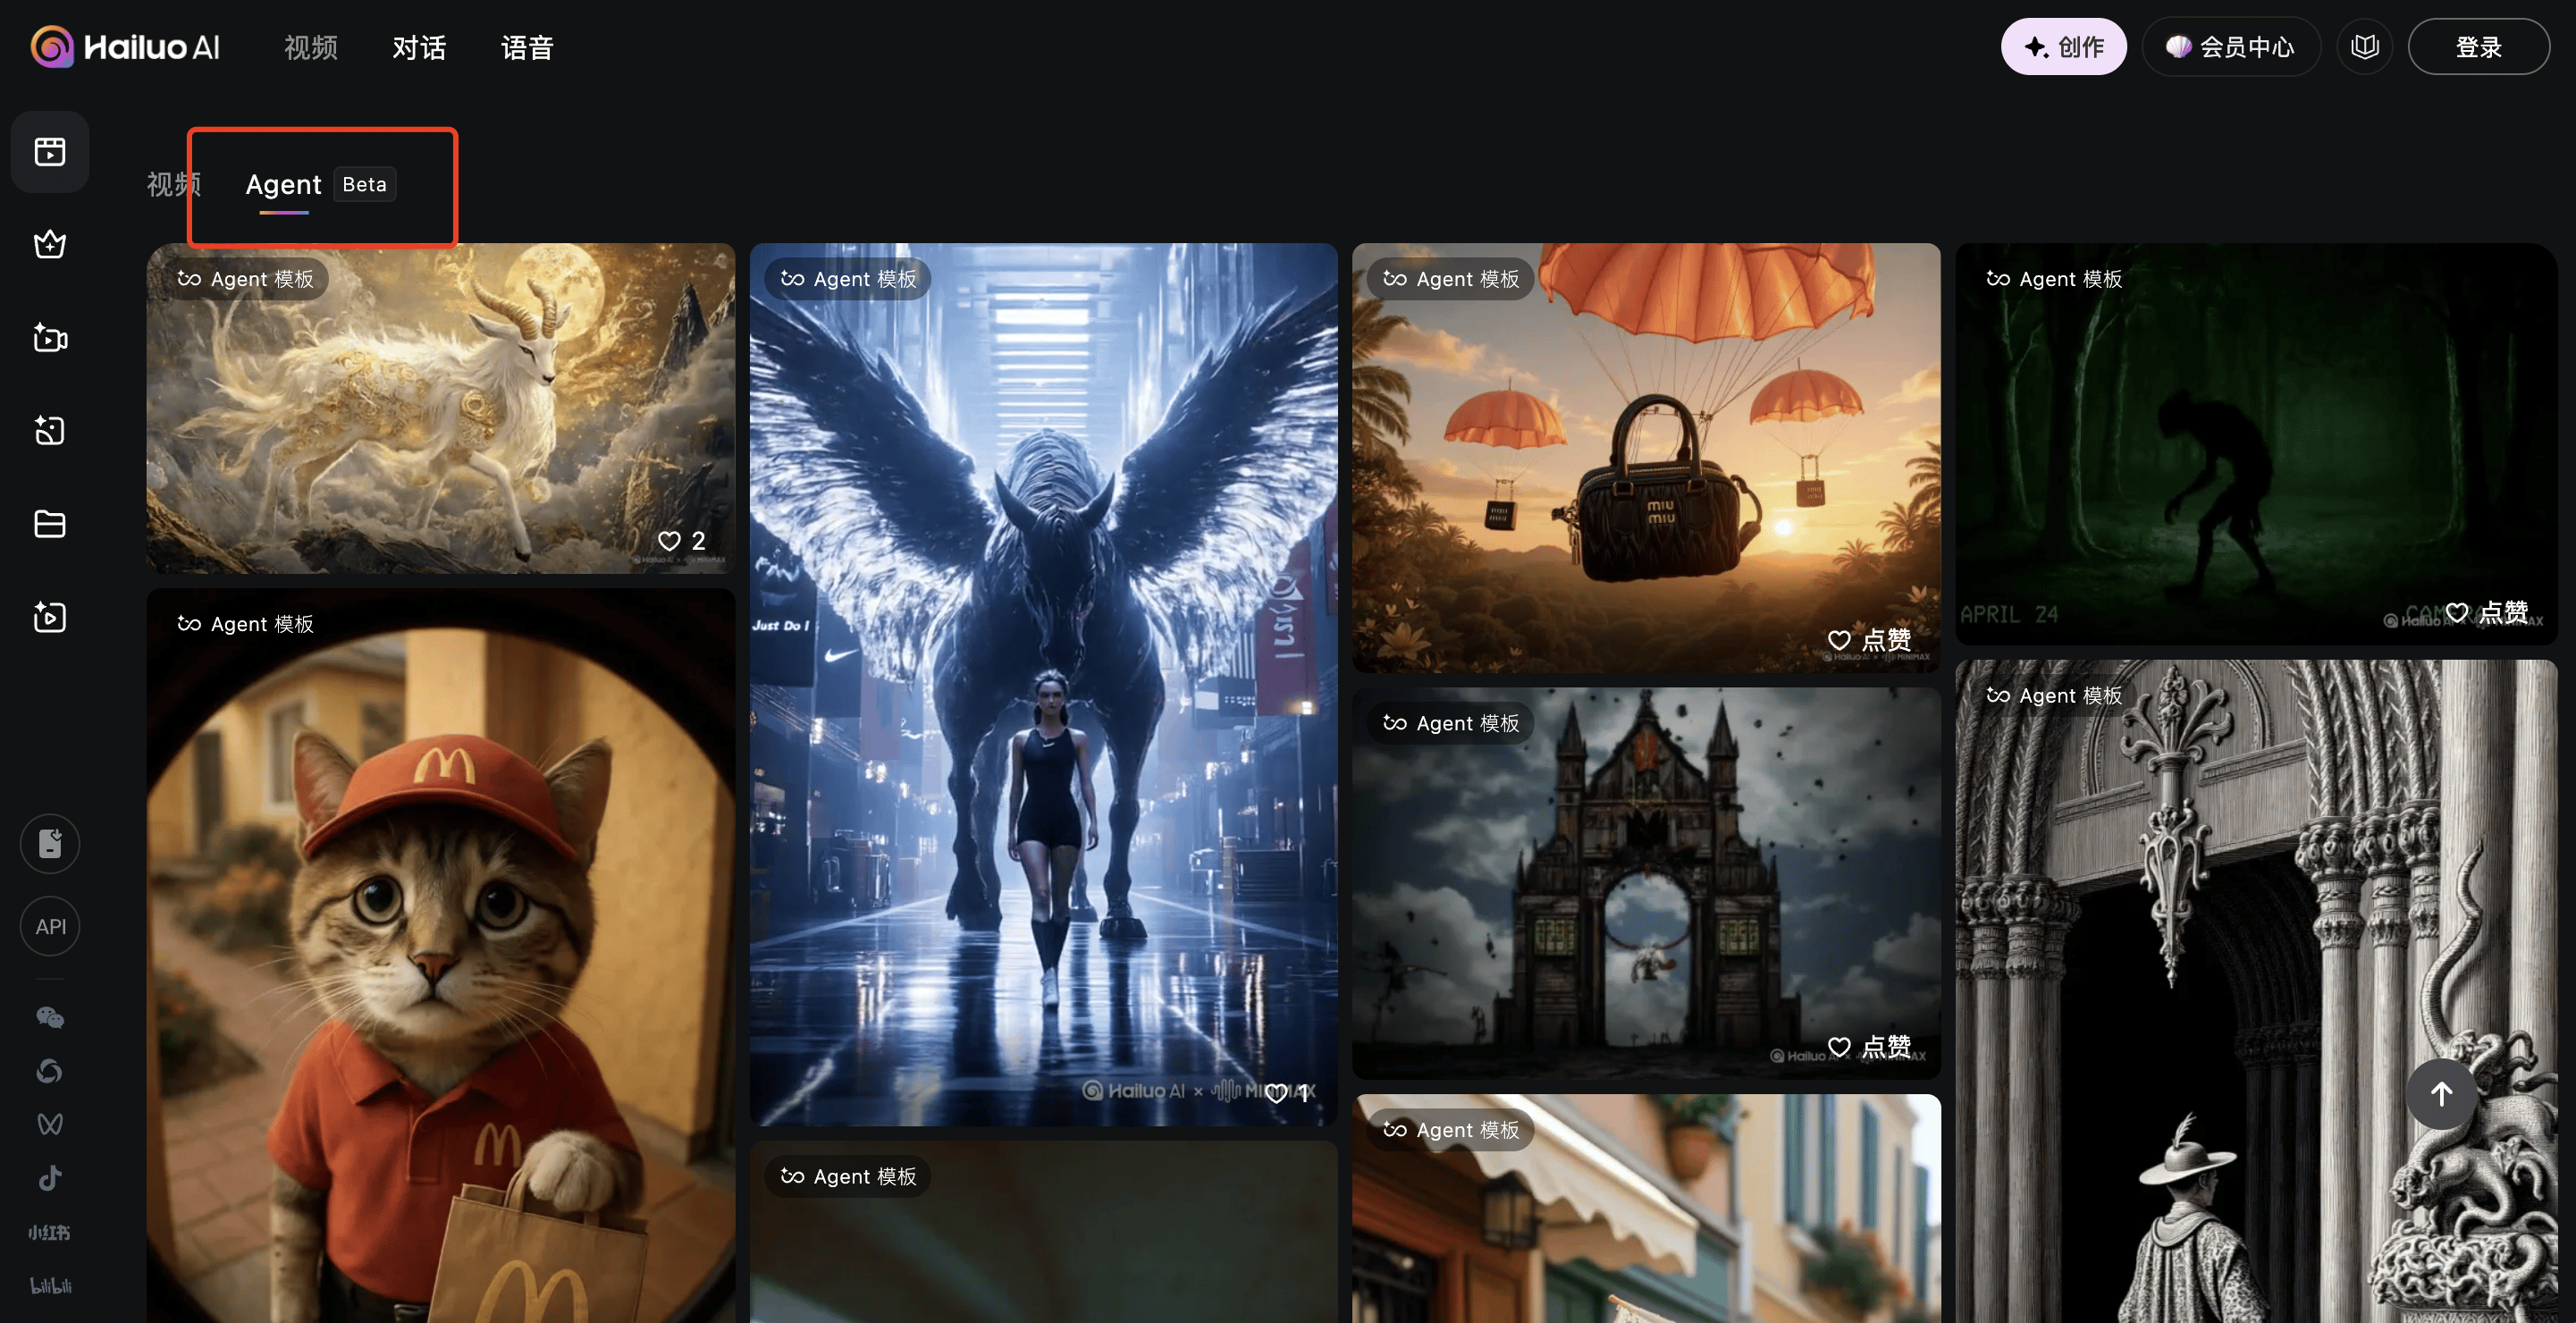2576x1323 pixels.
Task: Click Agent 模板 badge on bottom dark green card
Action: pyautogui.click(x=849, y=1176)
